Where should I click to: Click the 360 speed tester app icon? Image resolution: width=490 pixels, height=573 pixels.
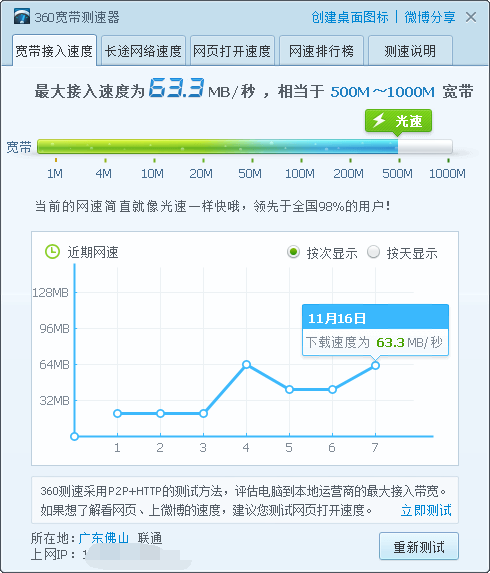point(22,17)
